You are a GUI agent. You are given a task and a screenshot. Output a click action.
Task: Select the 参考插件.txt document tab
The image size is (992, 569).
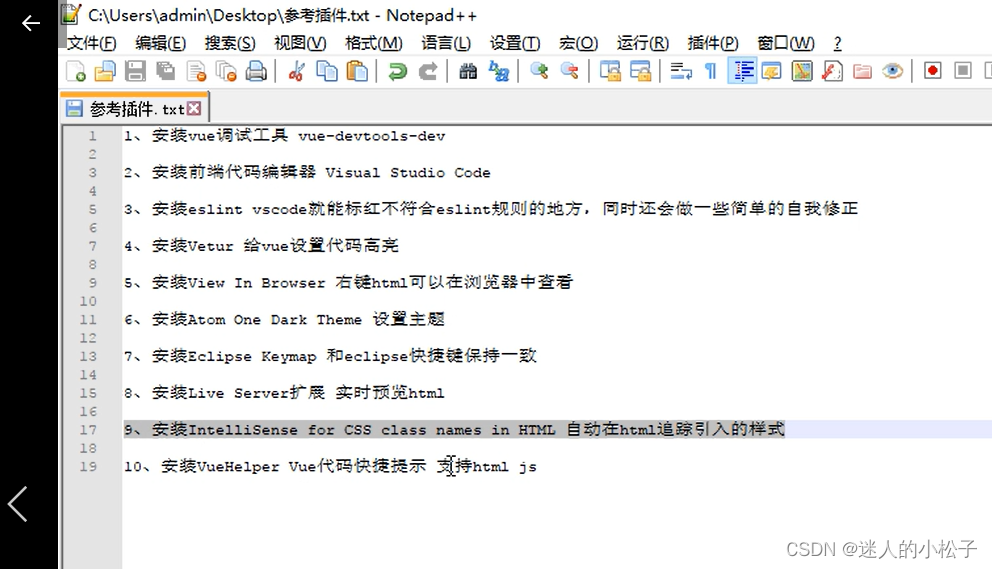pos(135,109)
